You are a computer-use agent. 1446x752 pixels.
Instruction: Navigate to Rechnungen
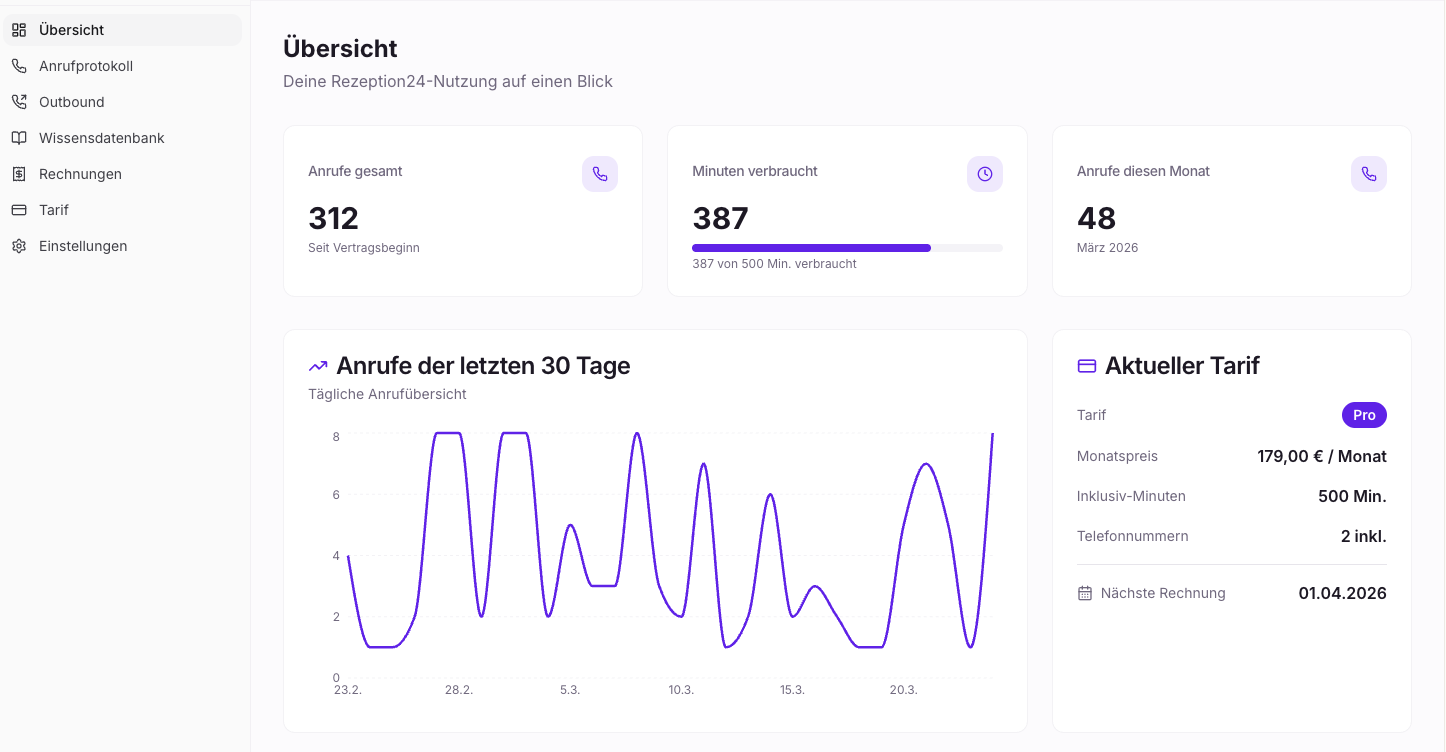122,174
